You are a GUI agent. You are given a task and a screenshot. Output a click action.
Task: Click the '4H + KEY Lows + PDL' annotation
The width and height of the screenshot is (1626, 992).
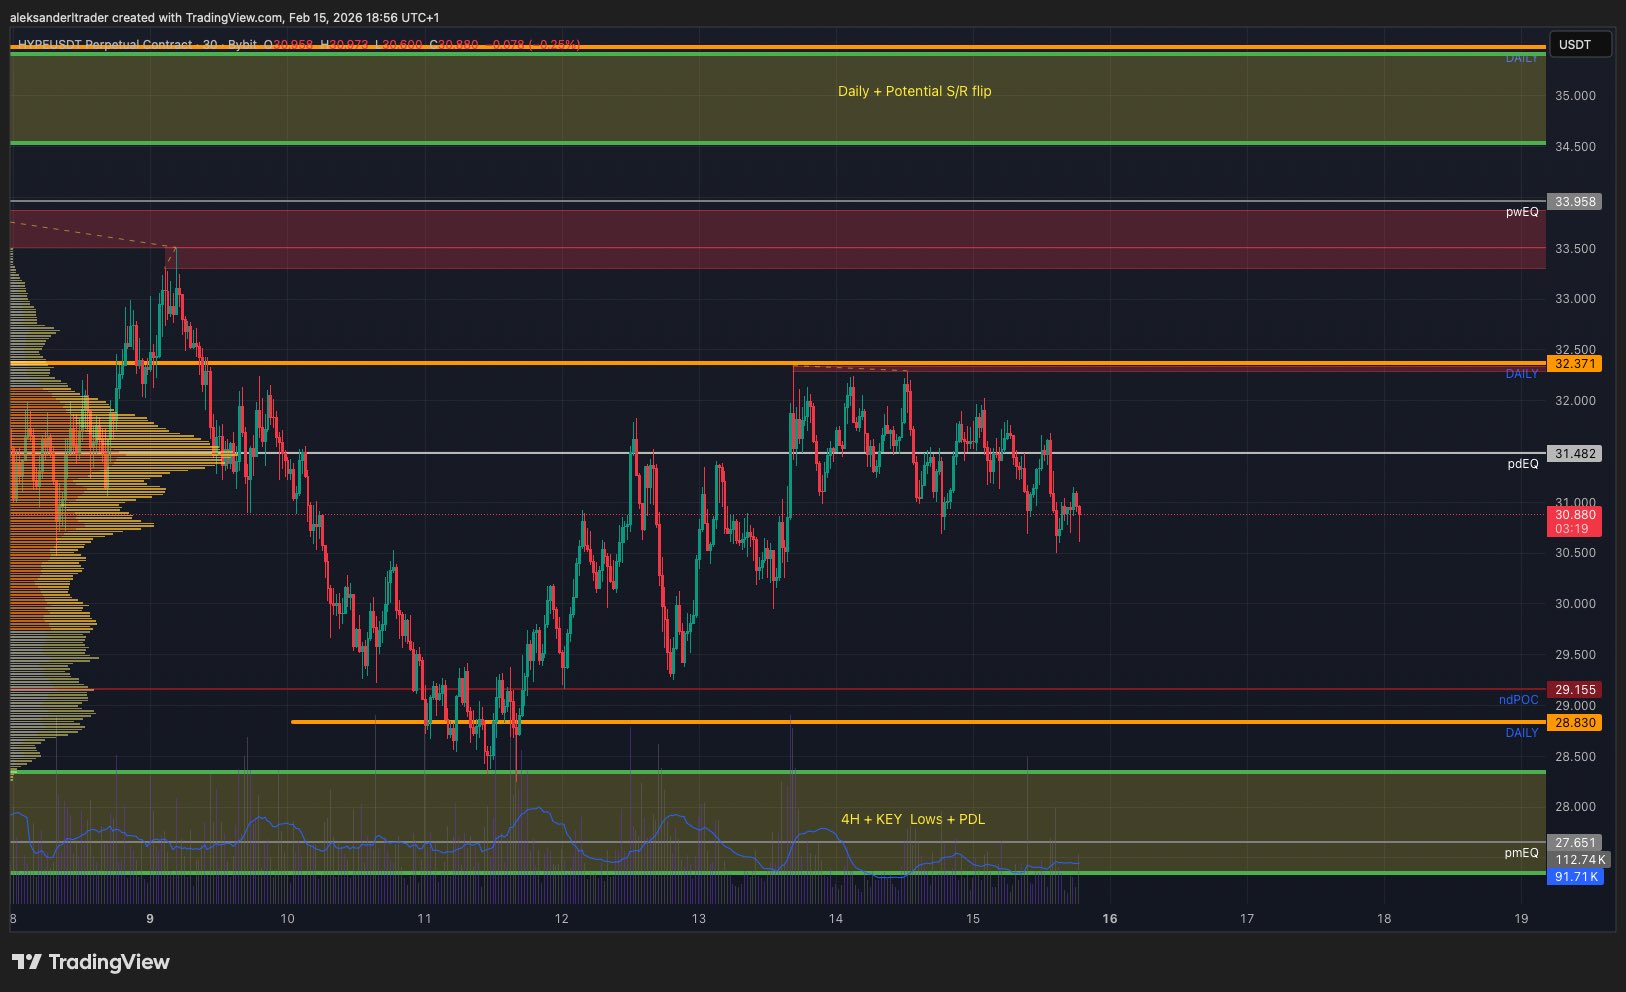coord(912,819)
